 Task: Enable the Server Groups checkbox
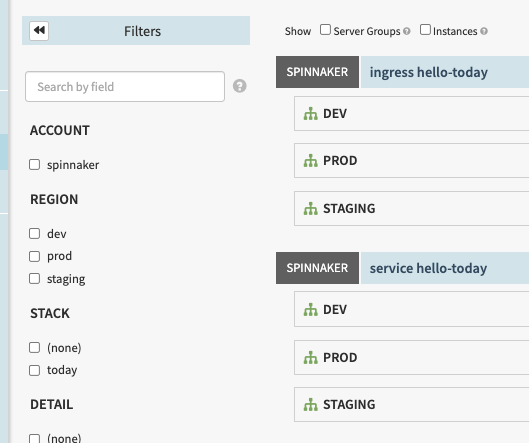(325, 30)
